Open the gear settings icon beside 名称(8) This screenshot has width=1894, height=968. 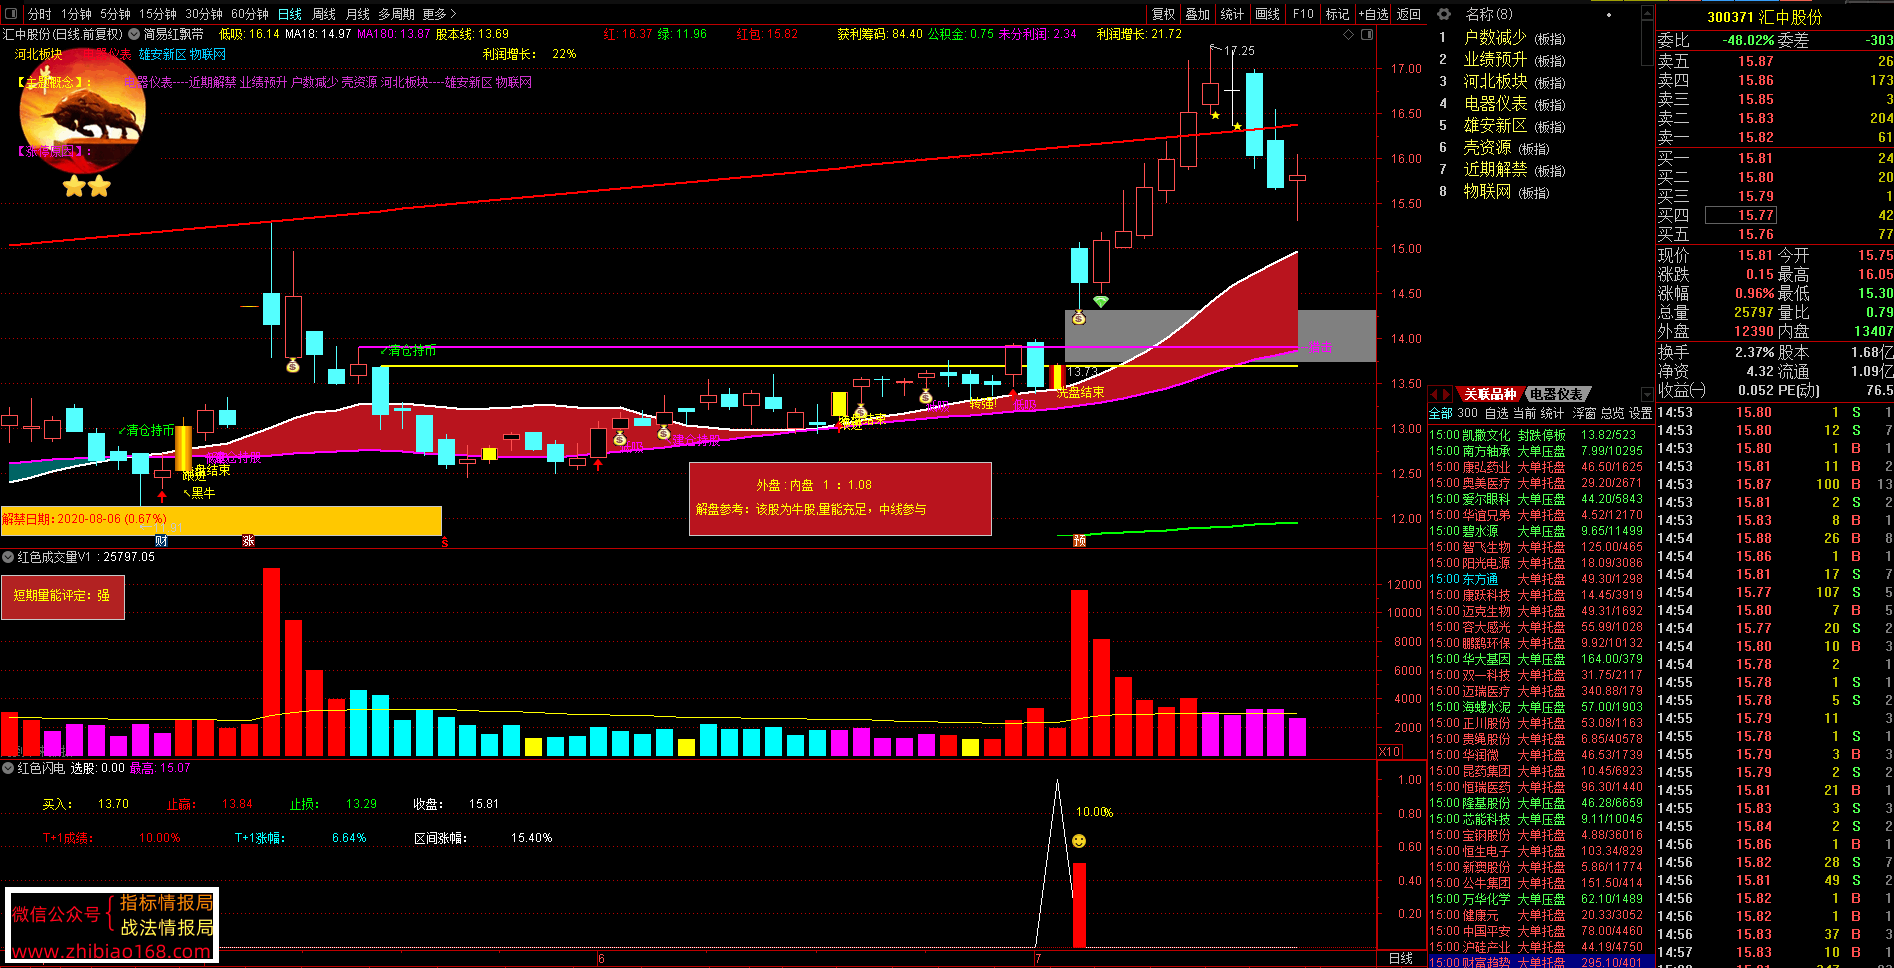point(1443,14)
